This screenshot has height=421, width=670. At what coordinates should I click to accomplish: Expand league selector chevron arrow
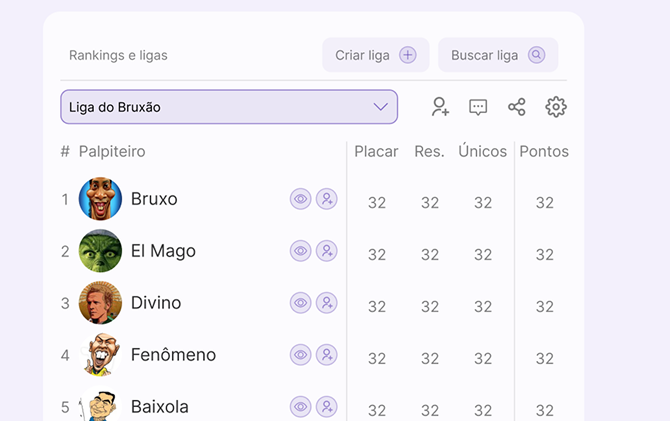coord(380,107)
